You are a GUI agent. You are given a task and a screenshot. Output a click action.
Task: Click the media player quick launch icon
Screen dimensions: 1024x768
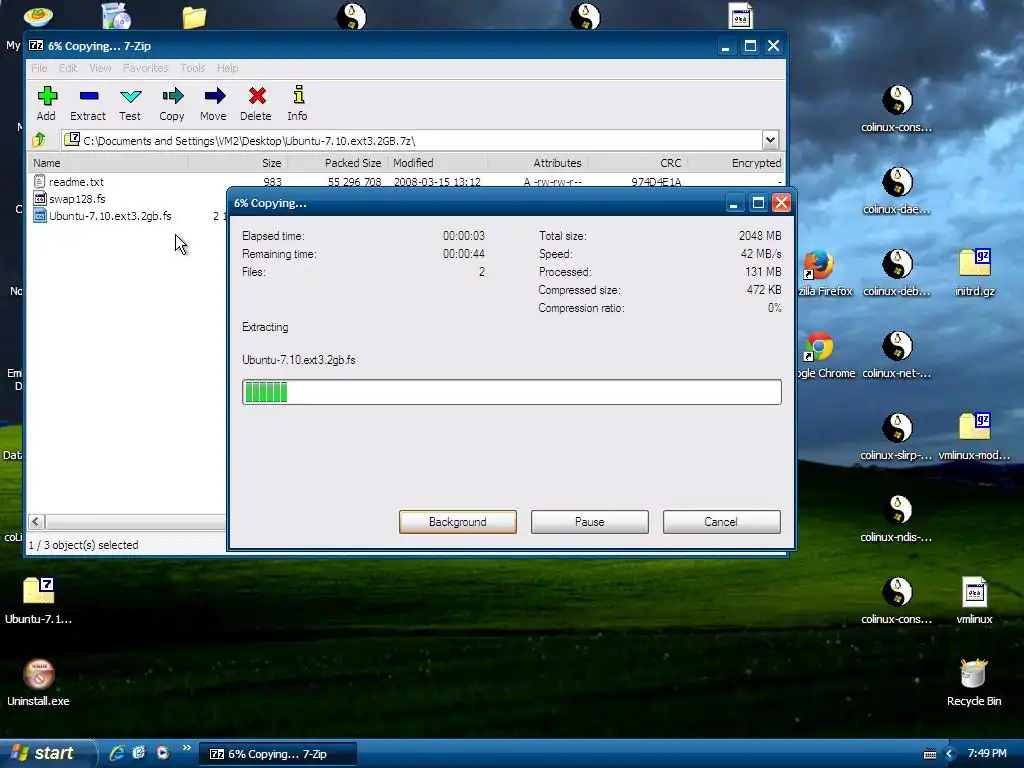[163, 753]
